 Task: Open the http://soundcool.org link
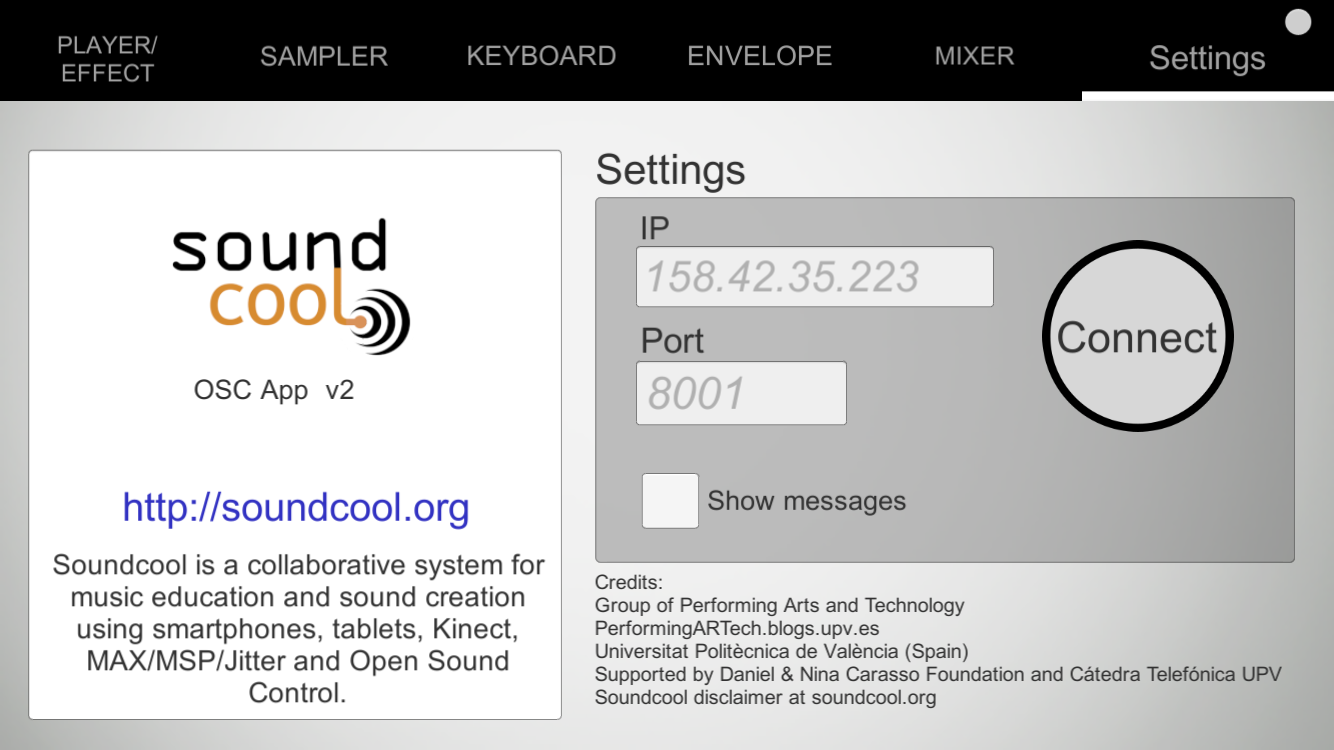pos(296,508)
